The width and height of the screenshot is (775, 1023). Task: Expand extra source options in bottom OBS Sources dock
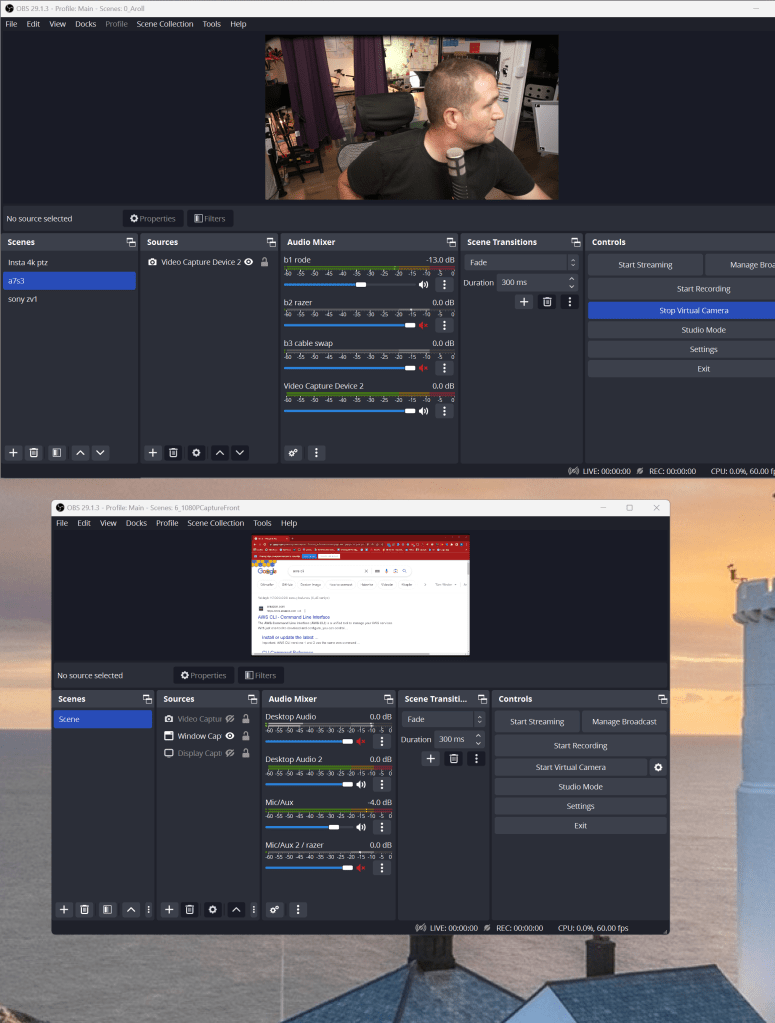[254, 909]
